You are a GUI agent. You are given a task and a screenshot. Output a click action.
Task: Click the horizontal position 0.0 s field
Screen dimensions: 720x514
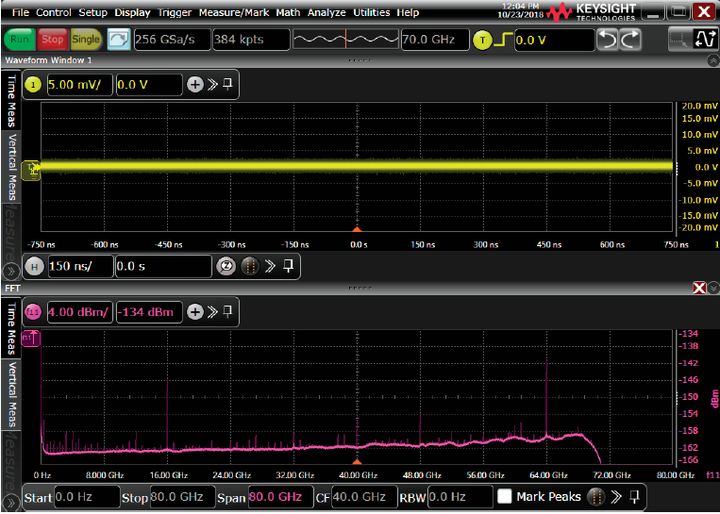(x=163, y=266)
